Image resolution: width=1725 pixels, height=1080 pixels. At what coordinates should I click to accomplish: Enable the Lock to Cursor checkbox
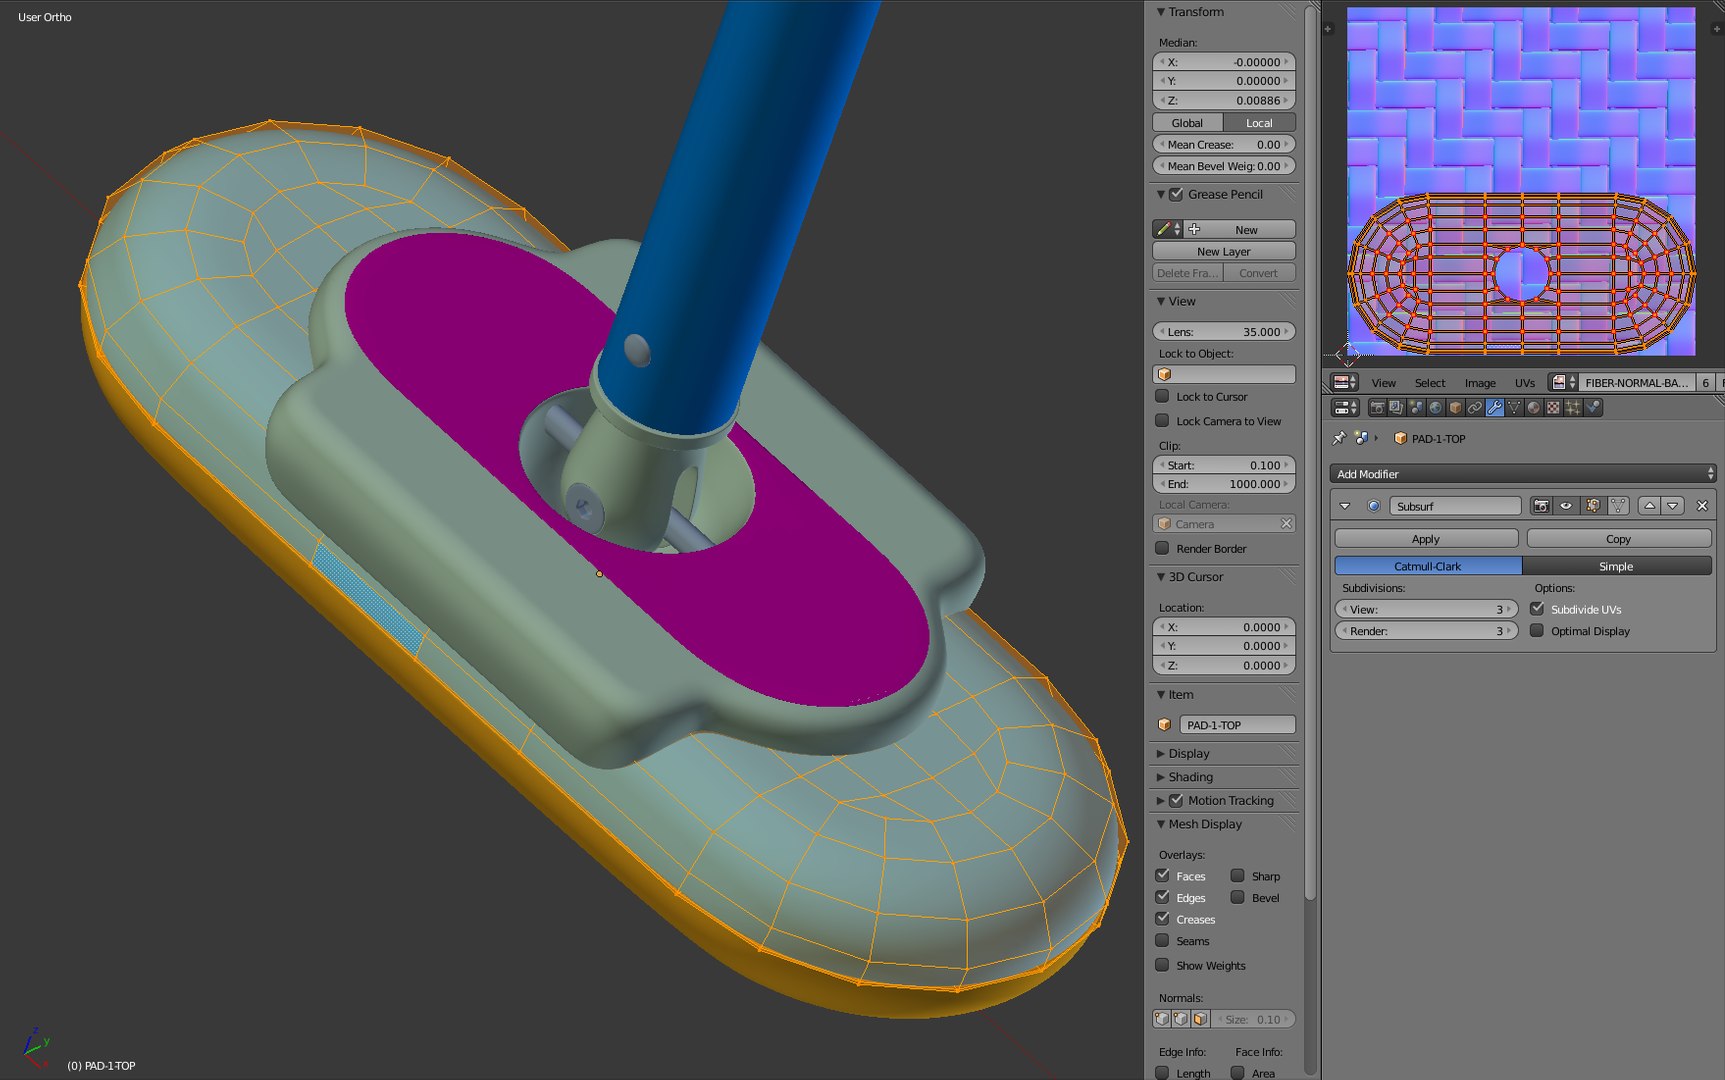[1162, 396]
